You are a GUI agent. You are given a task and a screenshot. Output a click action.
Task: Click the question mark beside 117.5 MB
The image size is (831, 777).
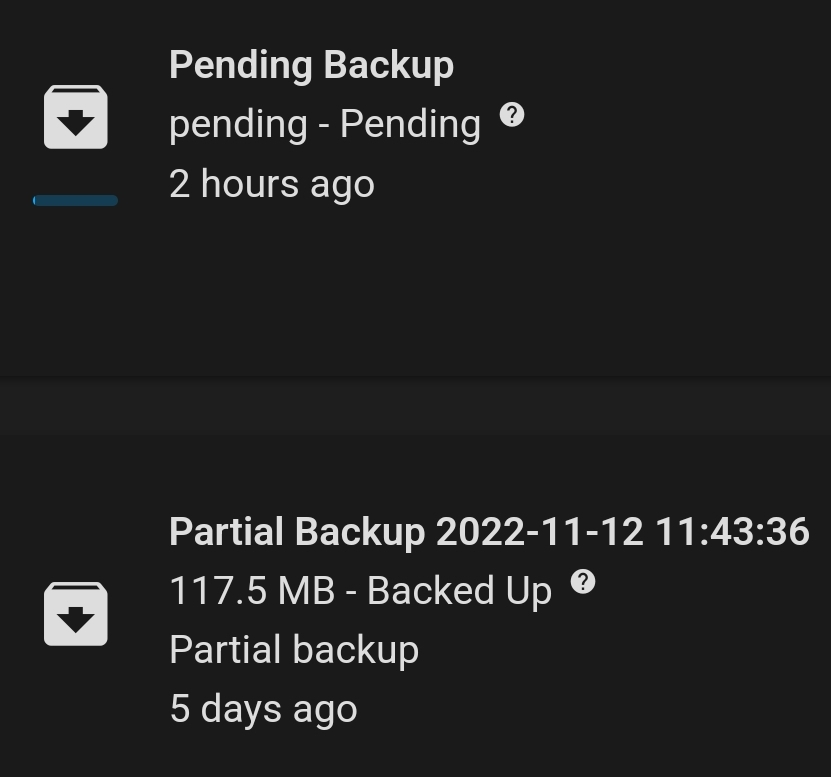point(583,580)
